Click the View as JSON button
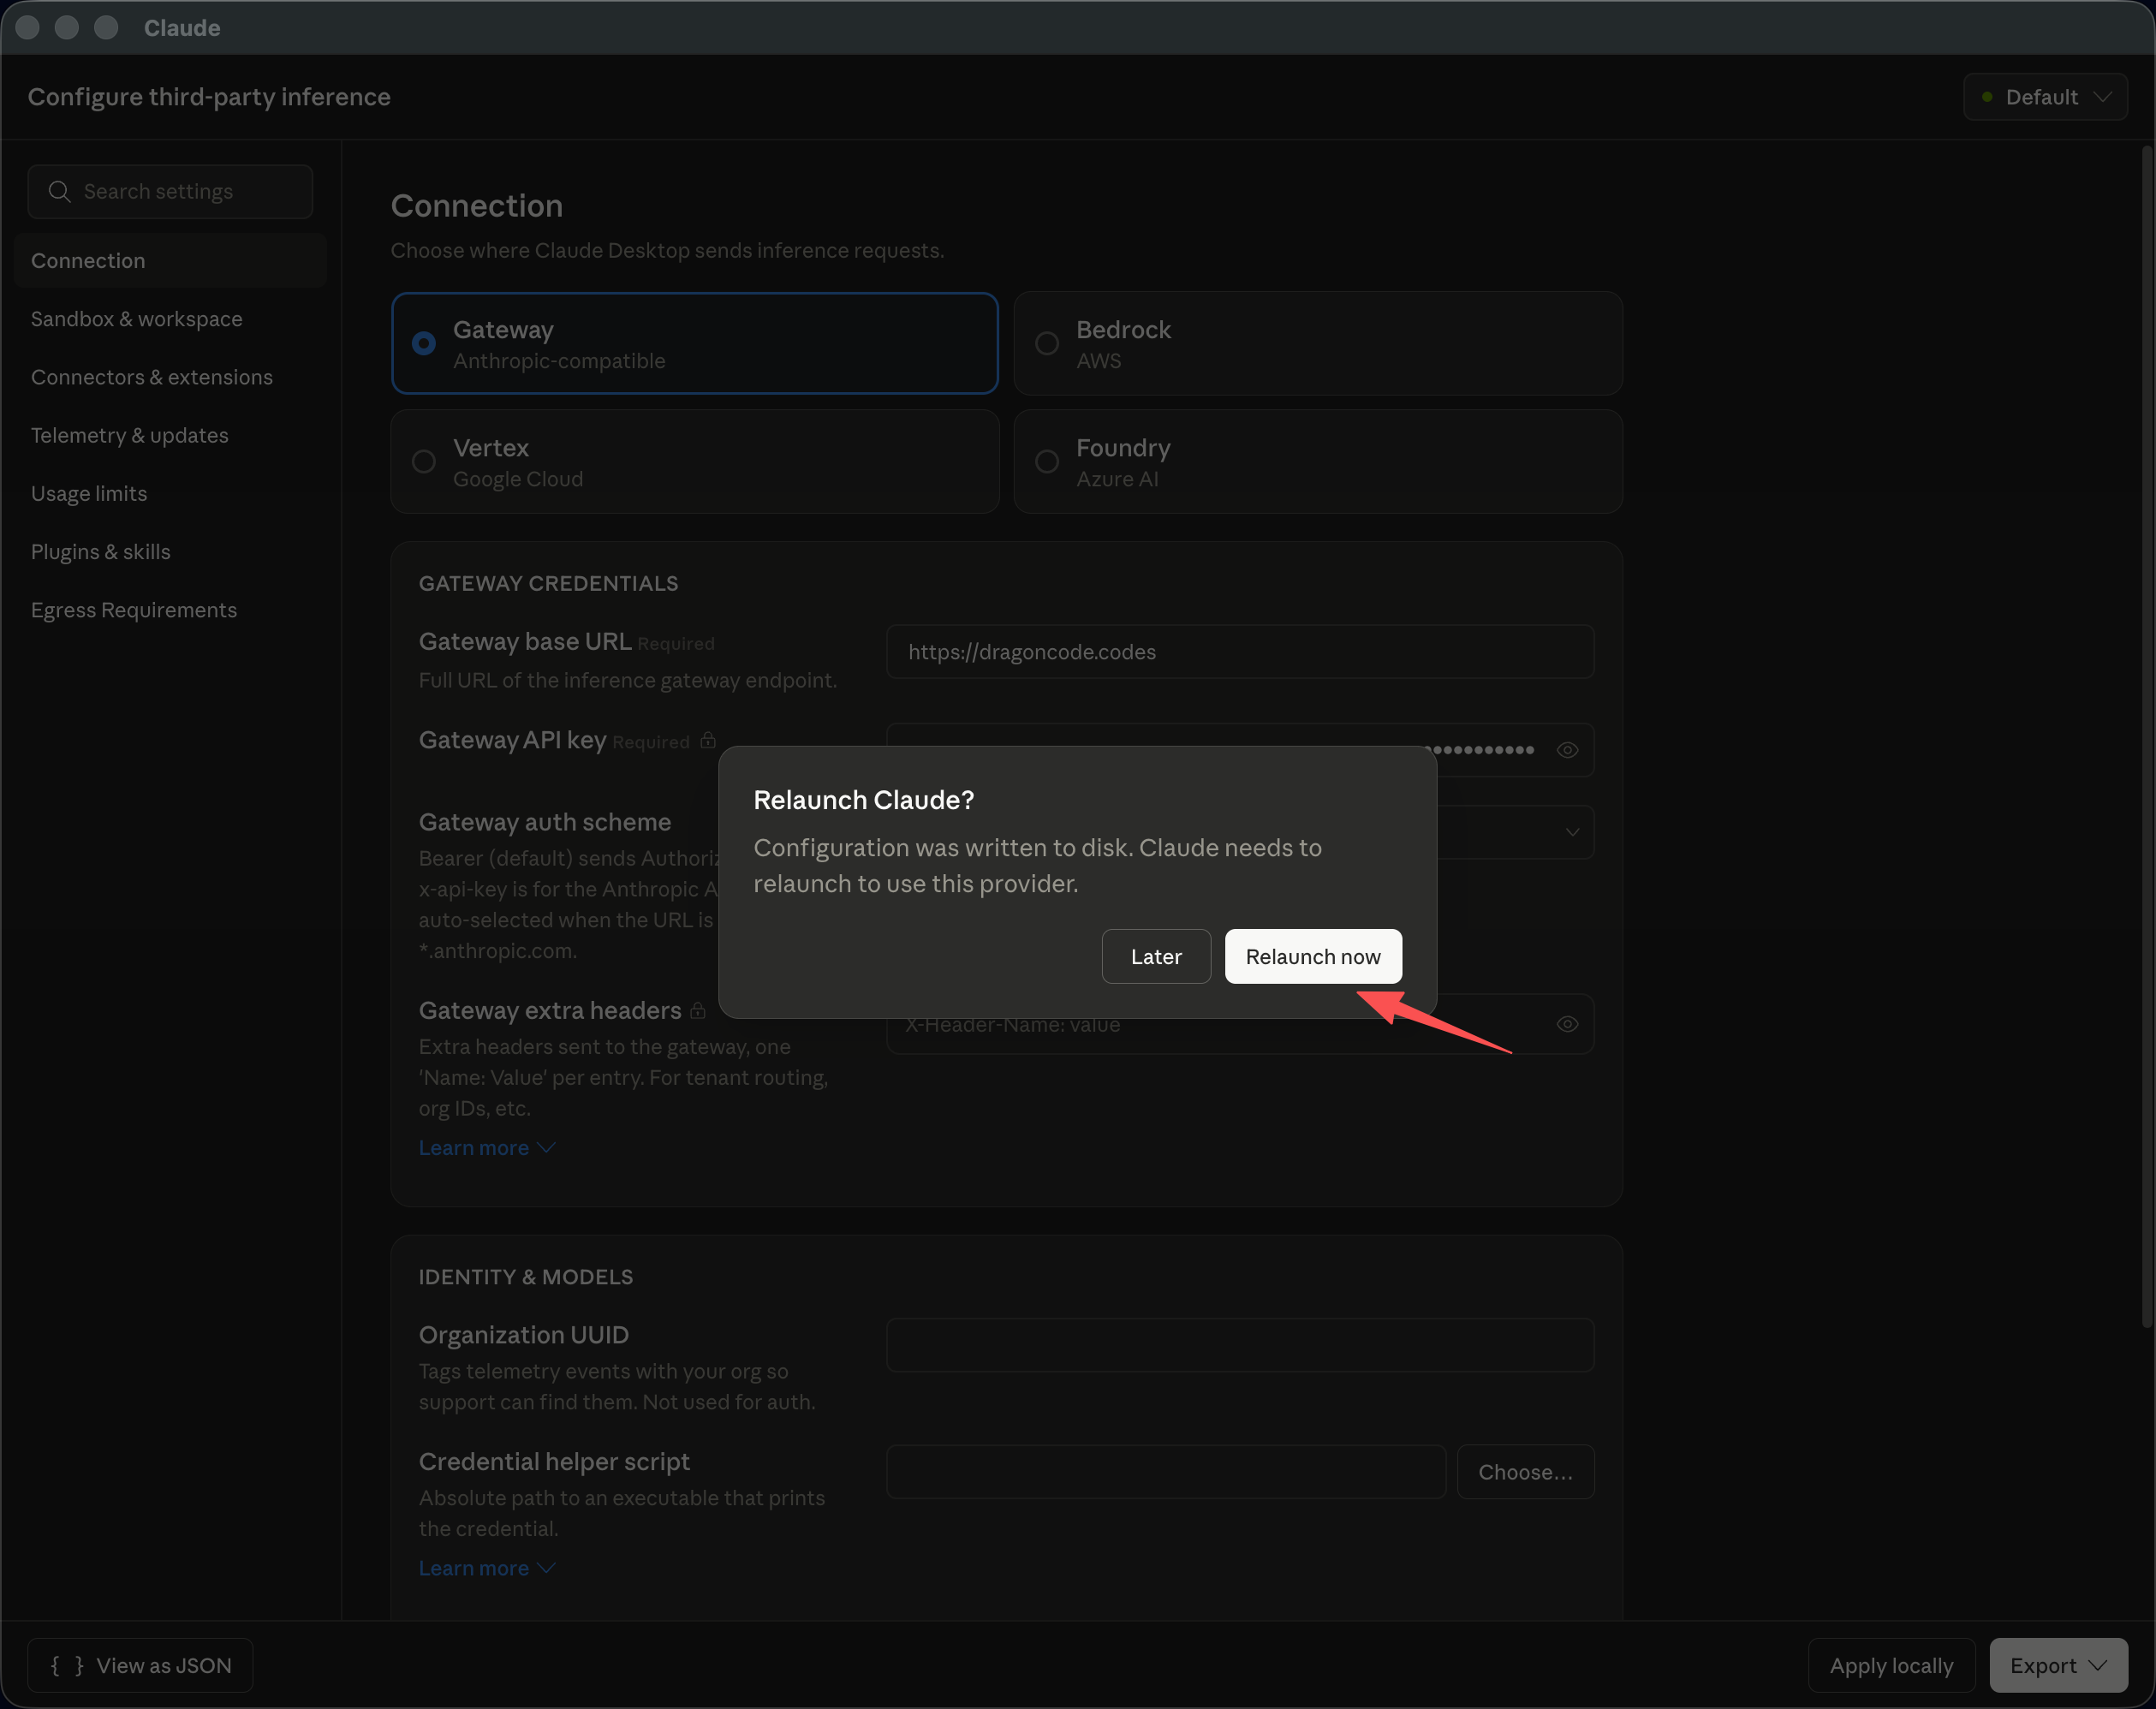Image resolution: width=2156 pixels, height=1709 pixels. [141, 1665]
